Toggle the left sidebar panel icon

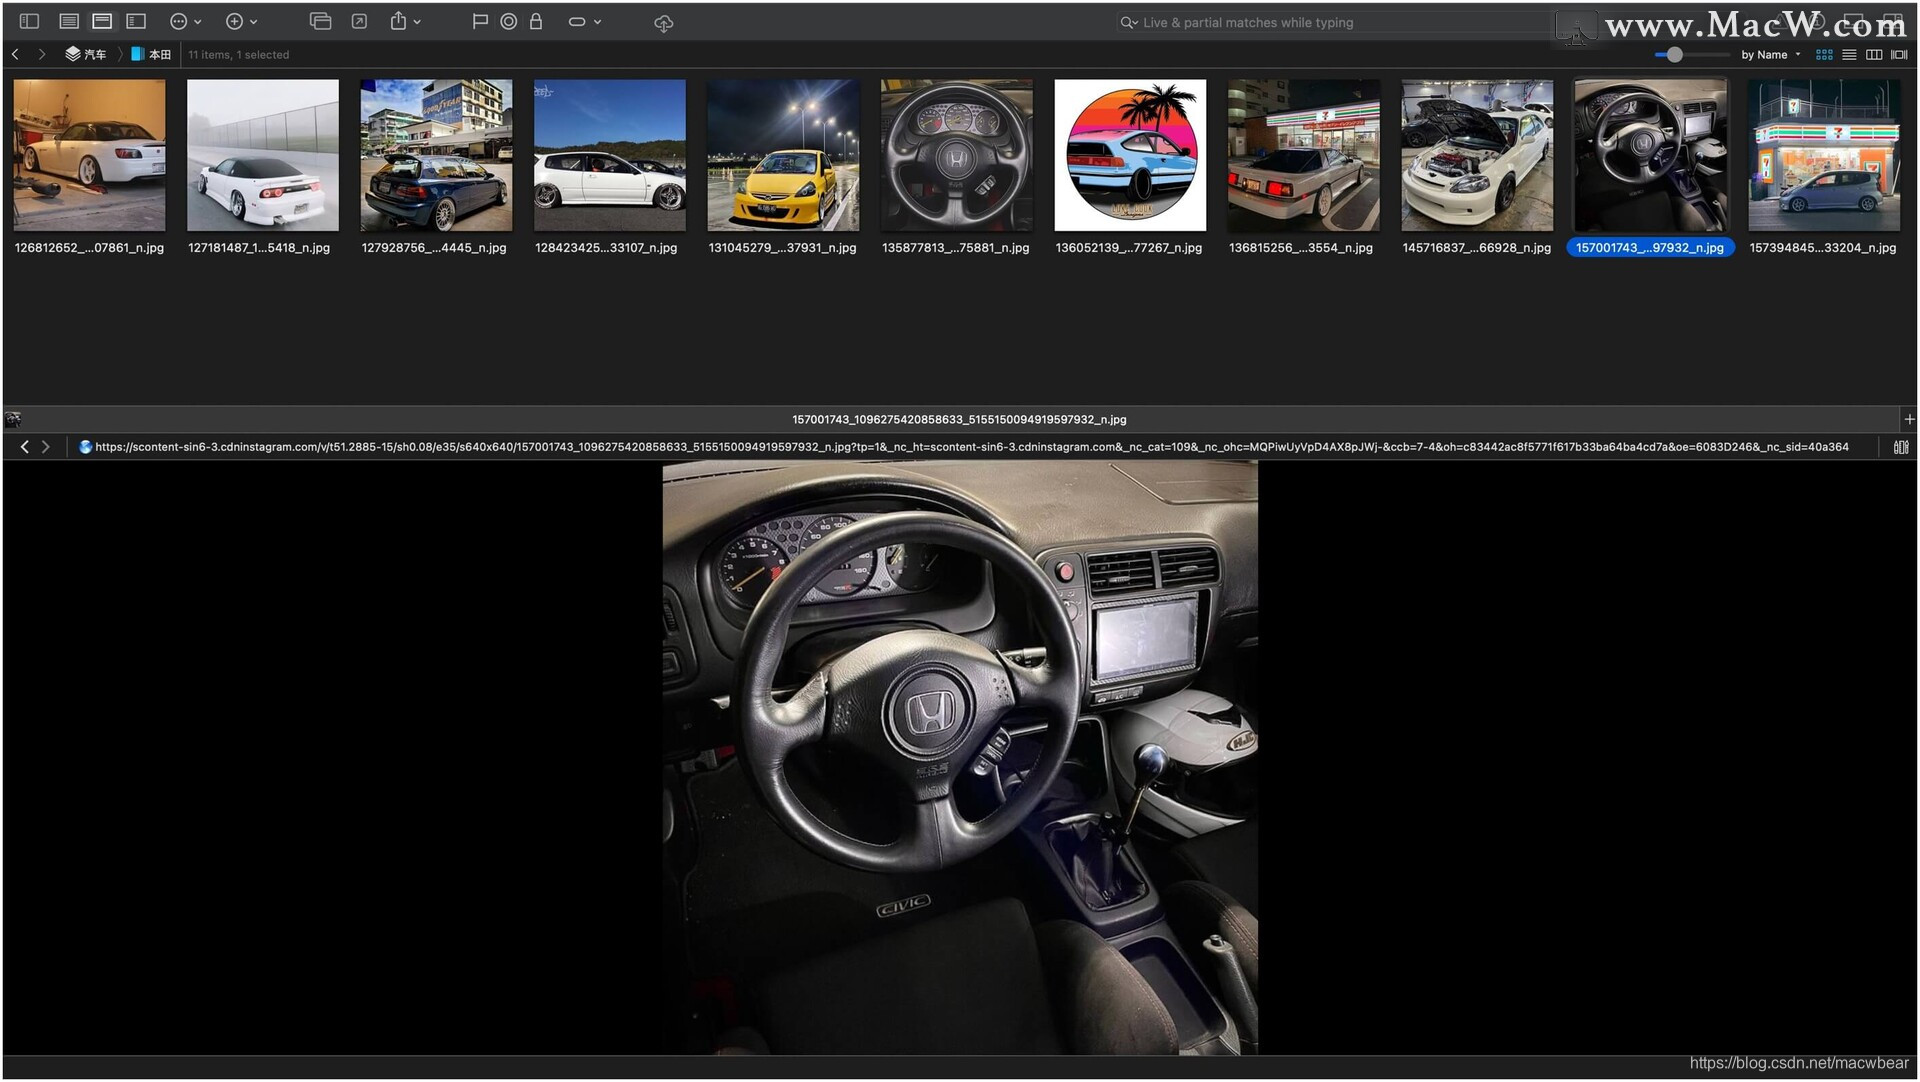pyautogui.click(x=29, y=21)
